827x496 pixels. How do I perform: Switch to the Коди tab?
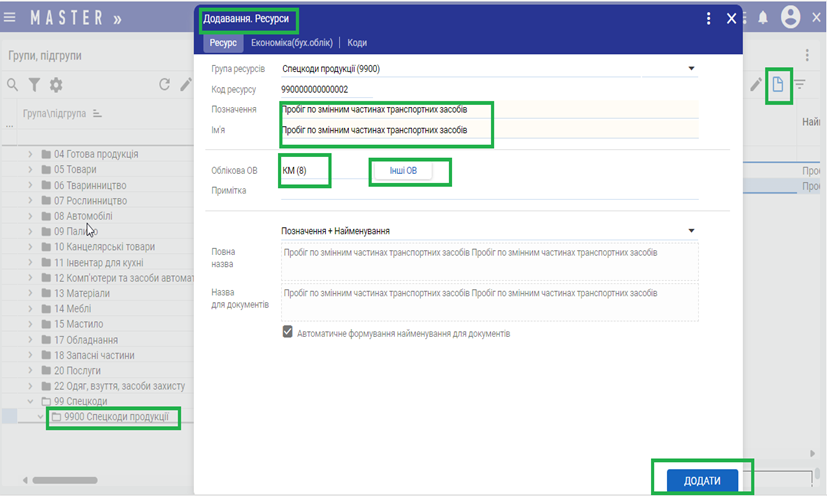[x=357, y=43]
